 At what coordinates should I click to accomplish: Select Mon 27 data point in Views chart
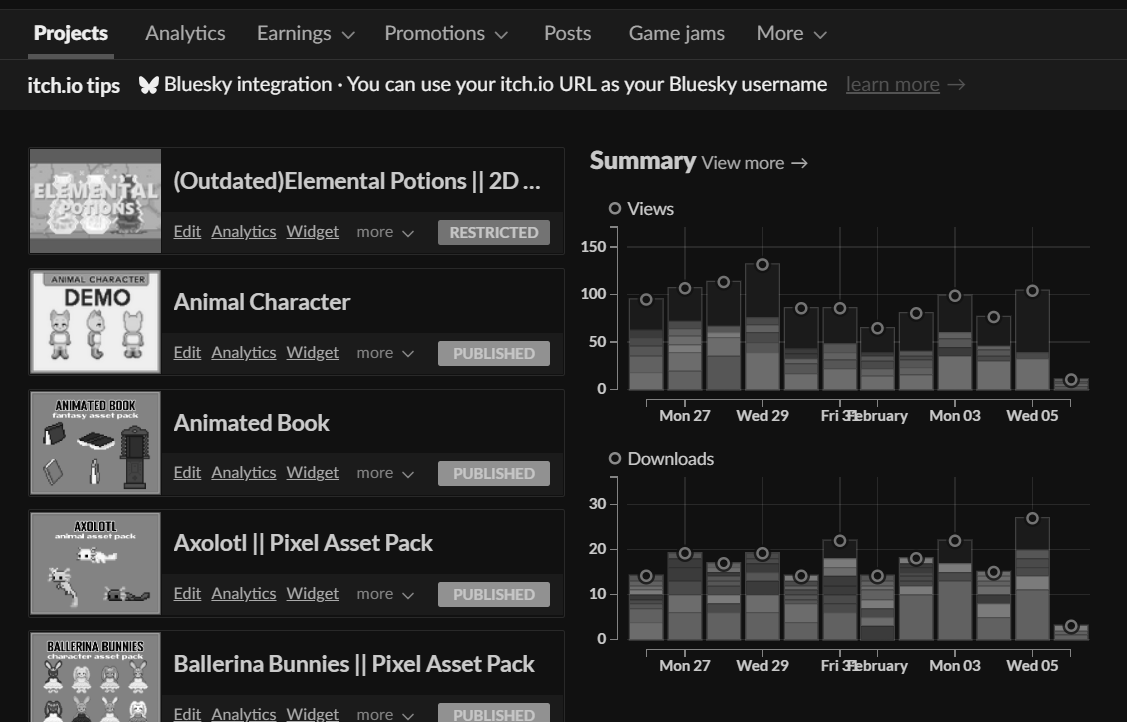[x=685, y=288]
